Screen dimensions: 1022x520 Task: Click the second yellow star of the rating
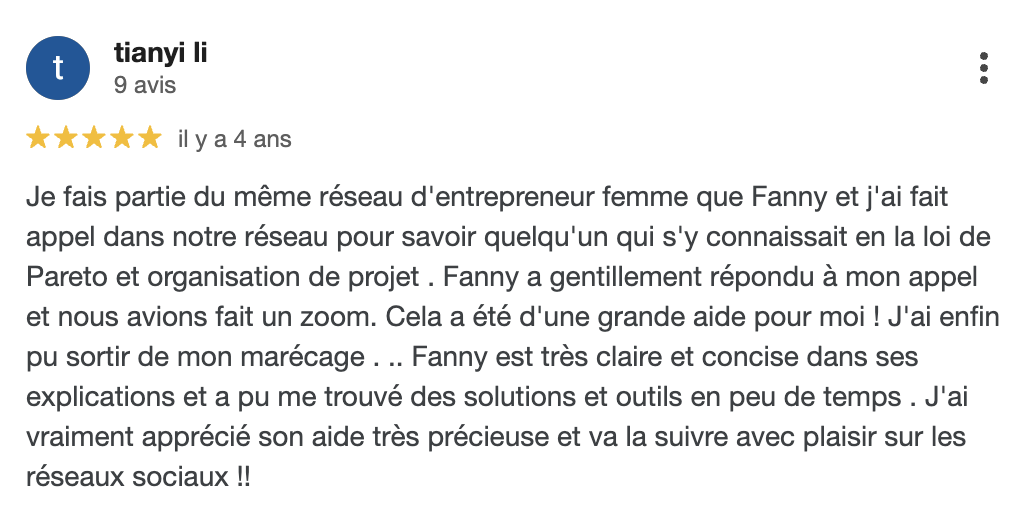(66, 138)
